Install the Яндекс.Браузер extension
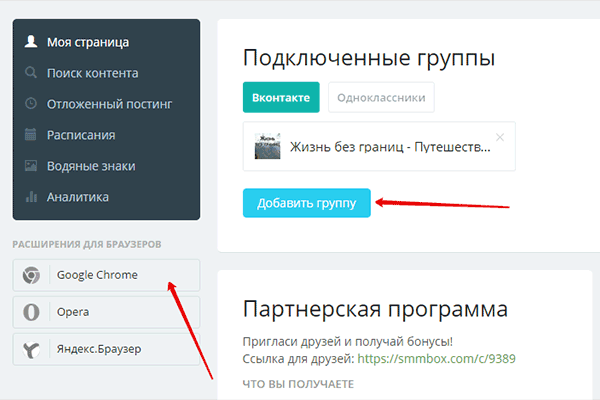600x400 pixels. point(106,349)
